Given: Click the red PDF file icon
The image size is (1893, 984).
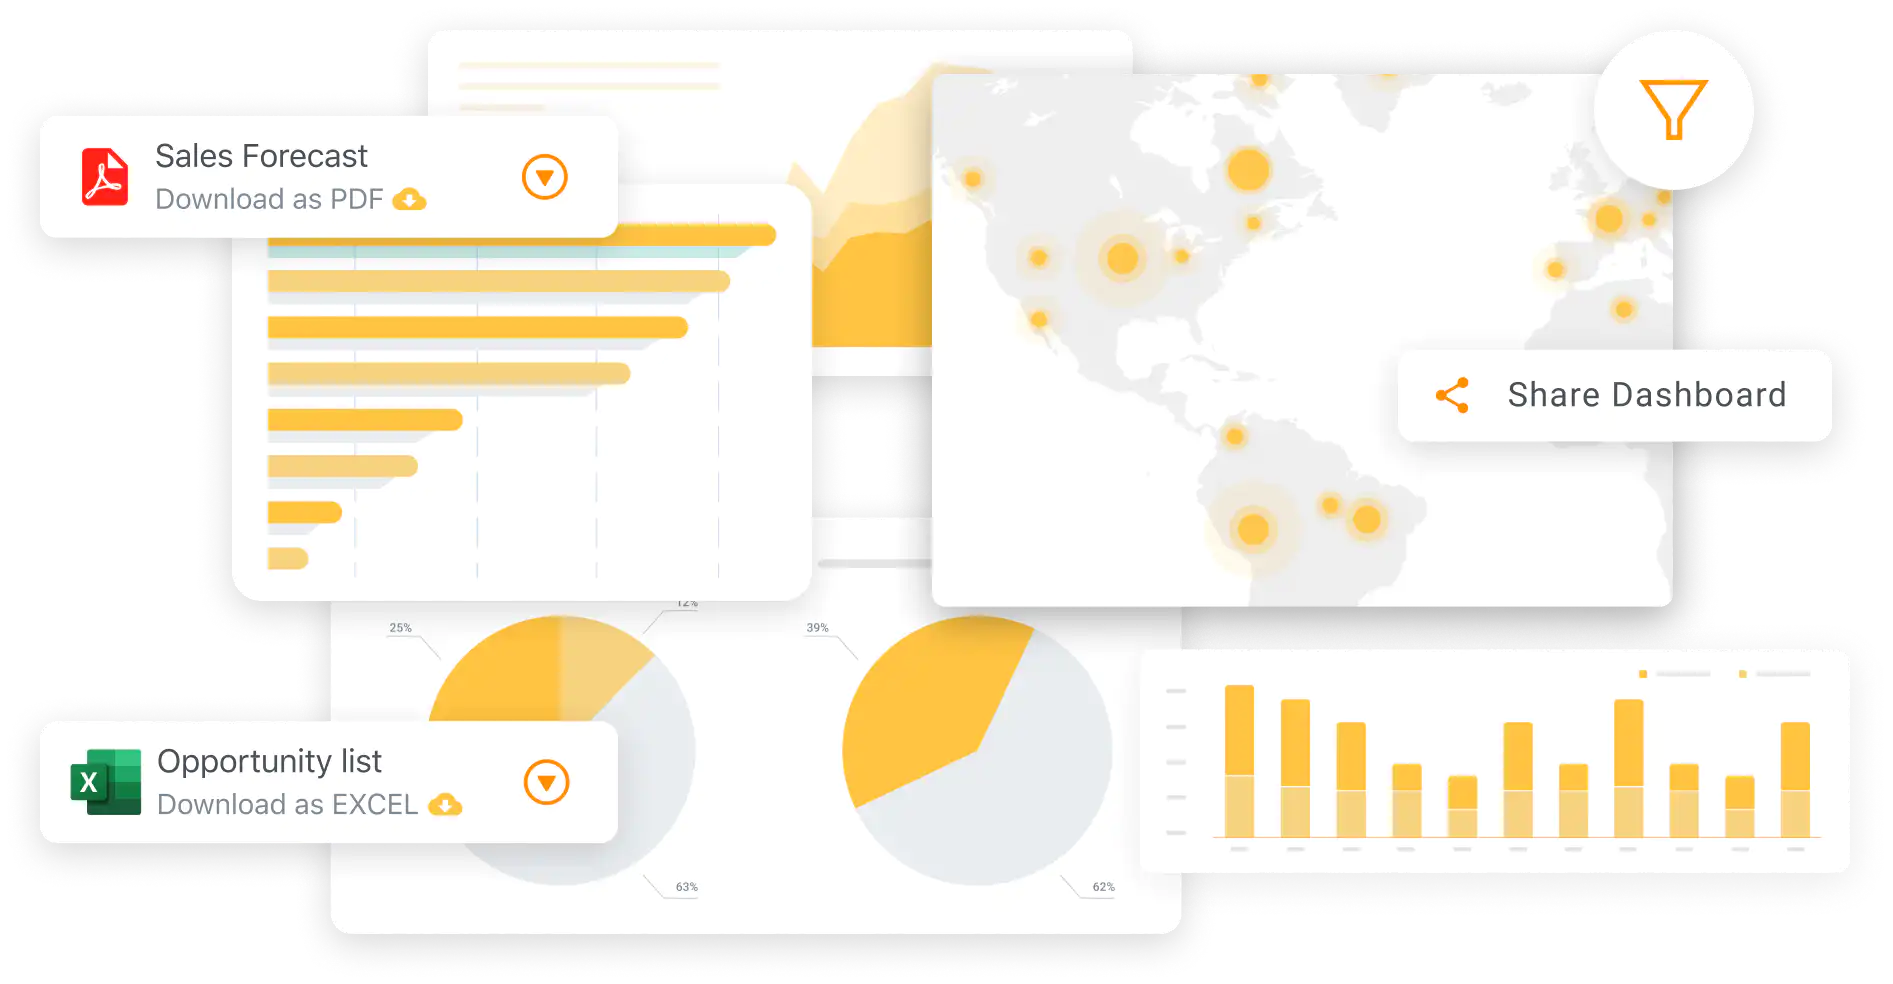Looking at the screenshot, I should pyautogui.click(x=105, y=177).
